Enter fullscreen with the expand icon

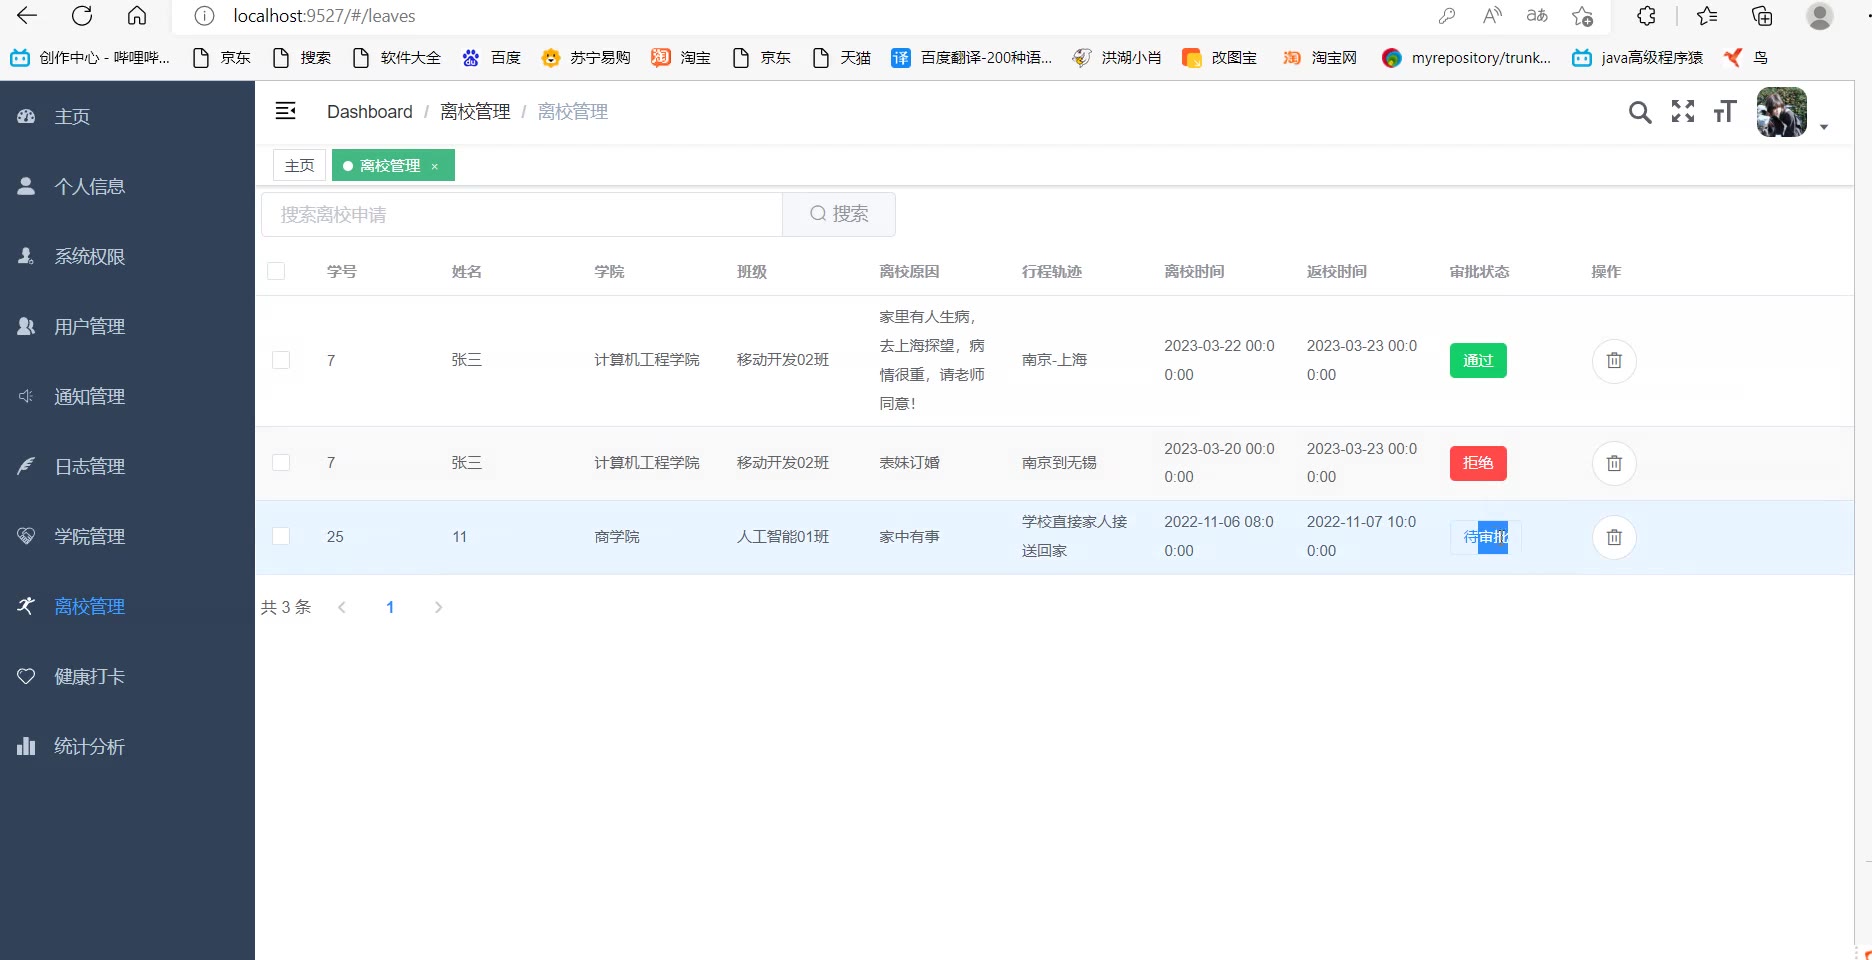(1683, 111)
